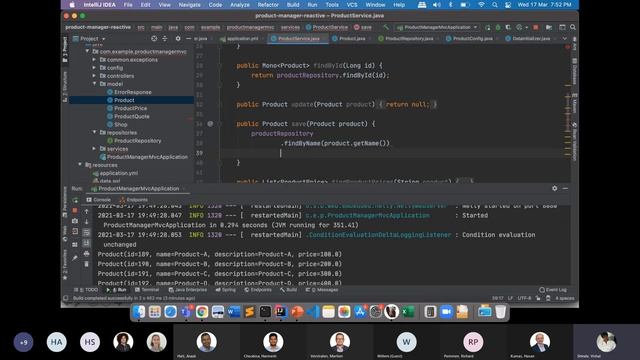Click the up arrow in console gutter
Viewport: 640px width, 360px height.
(87, 211)
